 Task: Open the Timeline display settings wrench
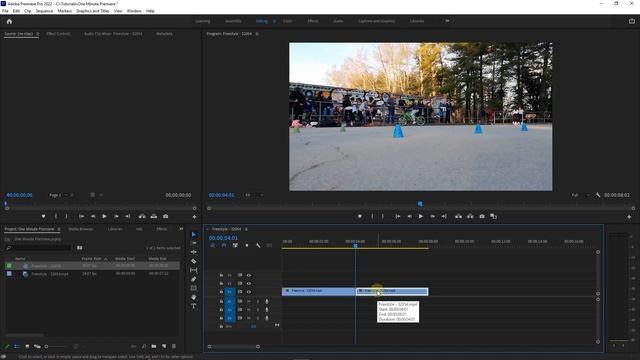coord(258,245)
